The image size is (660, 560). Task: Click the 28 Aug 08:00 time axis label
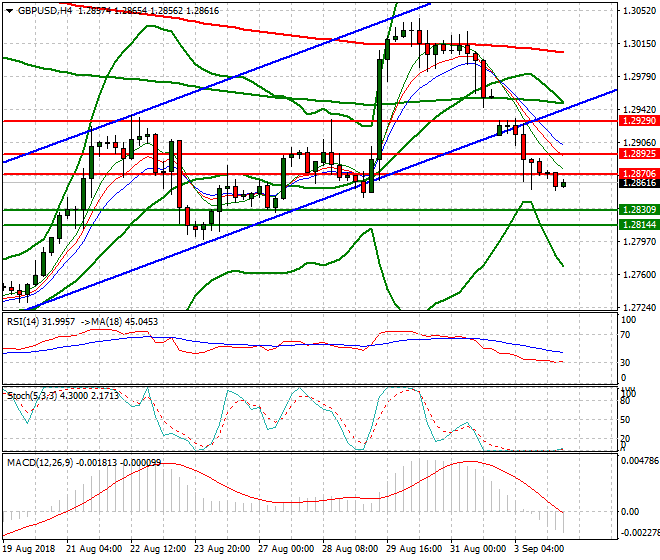coord(350,549)
